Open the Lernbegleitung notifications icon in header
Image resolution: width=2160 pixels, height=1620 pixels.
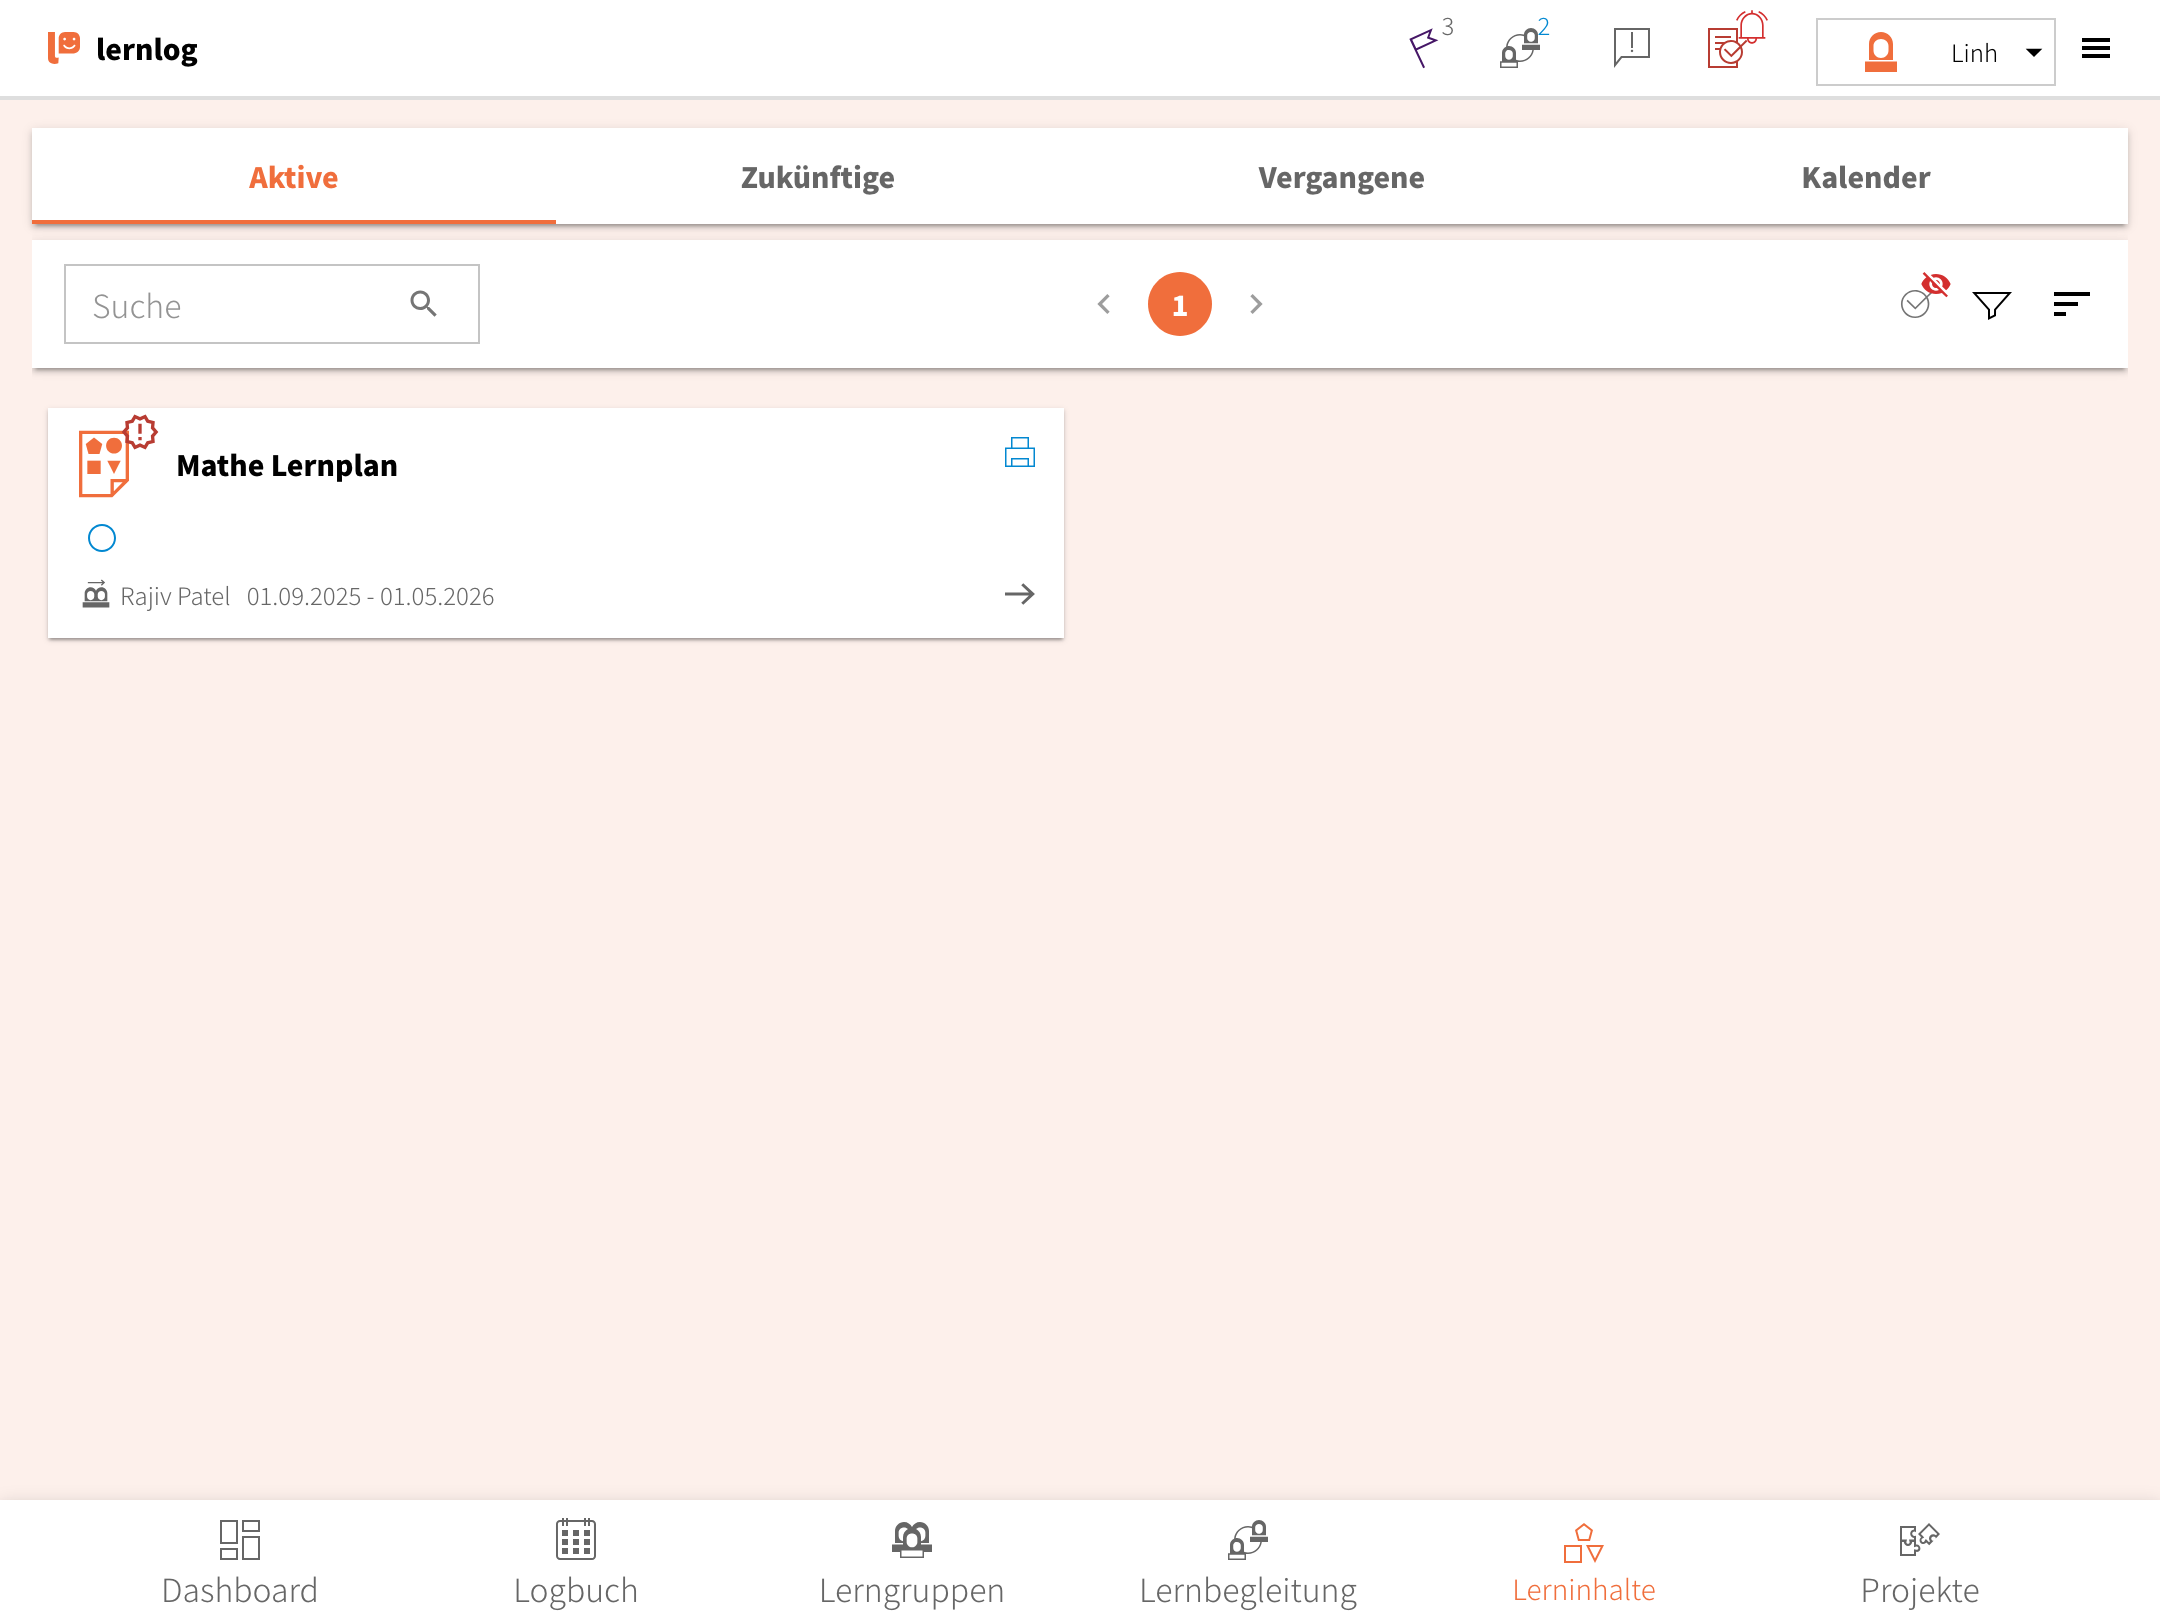click(x=1520, y=47)
